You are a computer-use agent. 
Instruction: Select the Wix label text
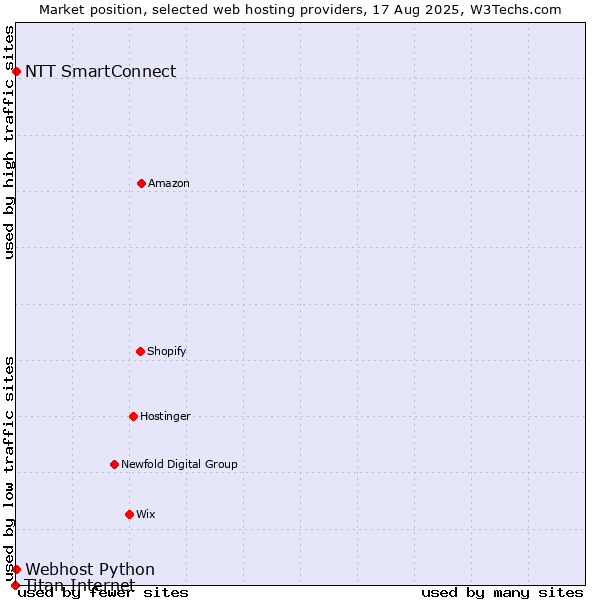(x=146, y=514)
